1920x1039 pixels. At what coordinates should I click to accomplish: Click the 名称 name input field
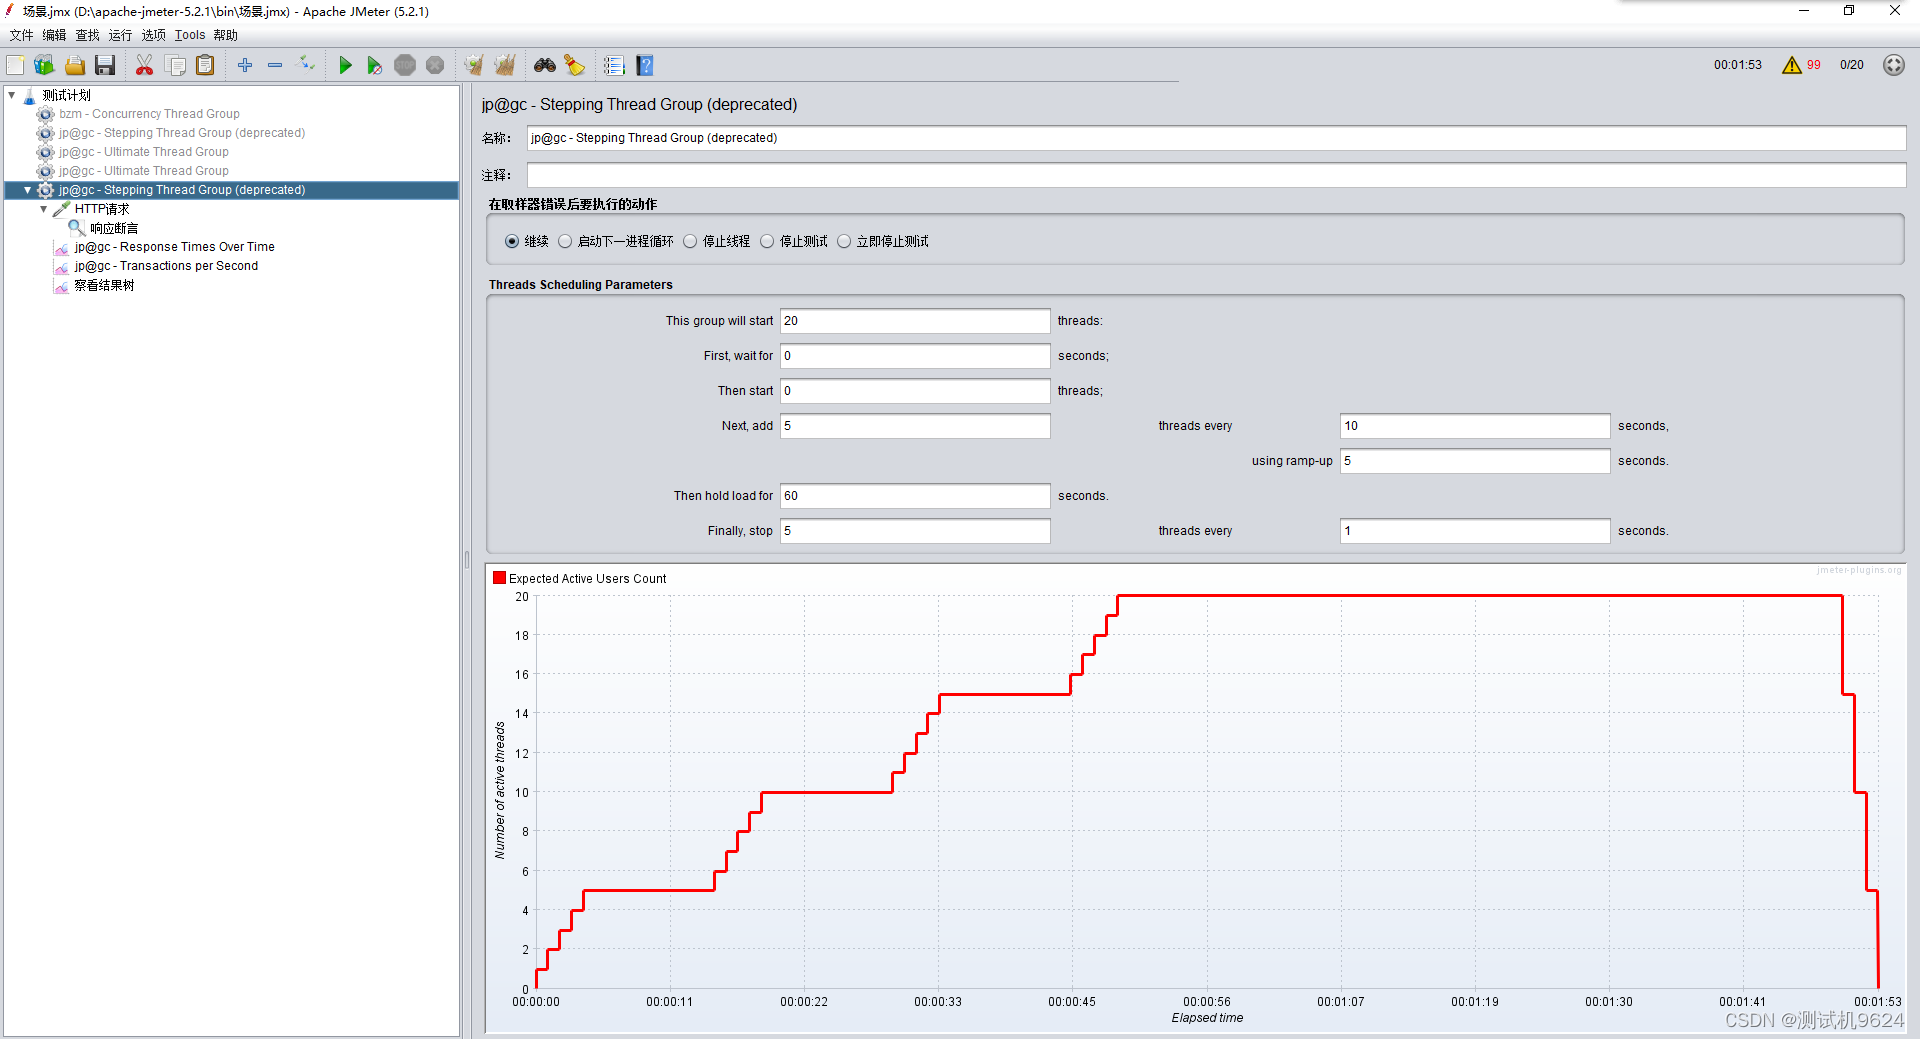[x=1216, y=138]
